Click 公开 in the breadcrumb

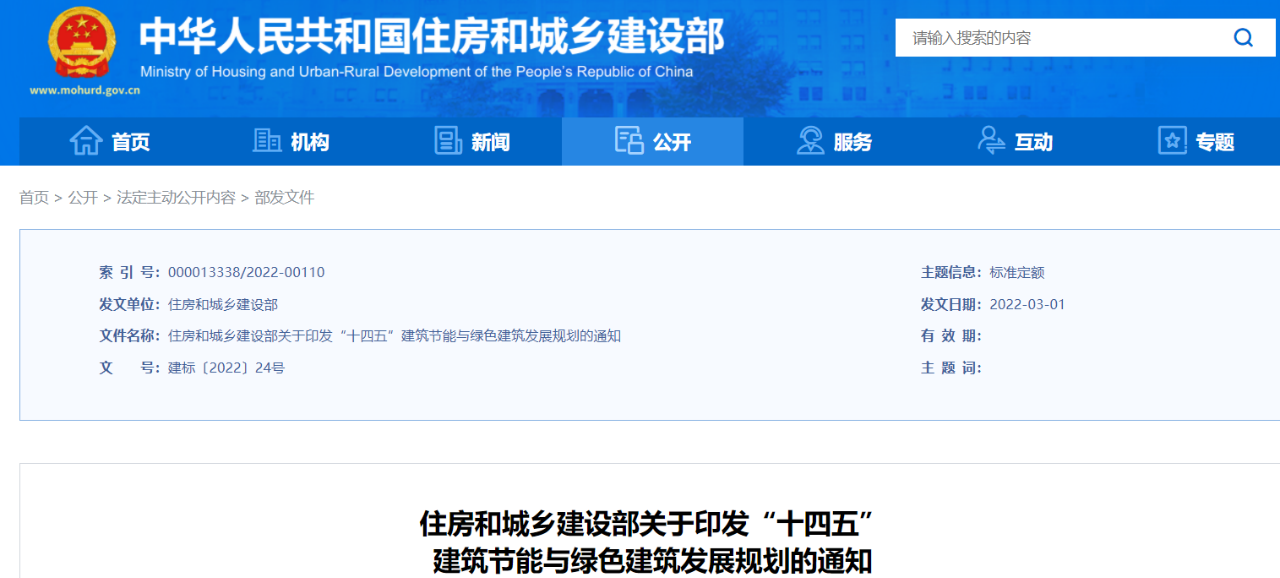(x=83, y=198)
